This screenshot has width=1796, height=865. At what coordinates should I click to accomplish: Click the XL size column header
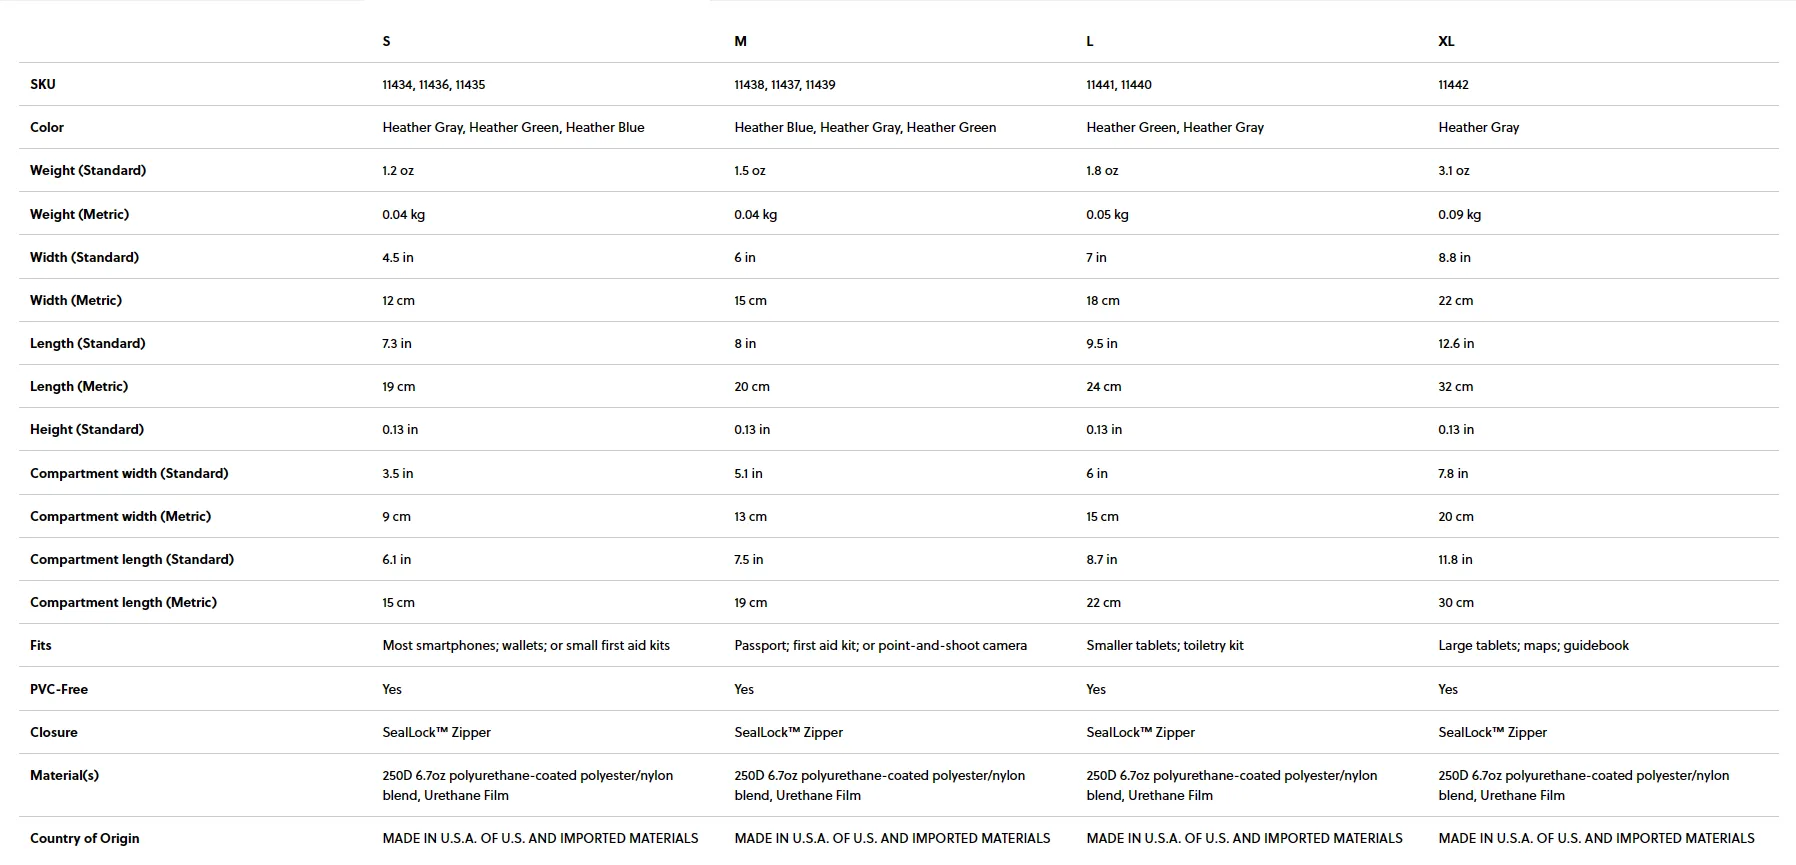(1446, 41)
